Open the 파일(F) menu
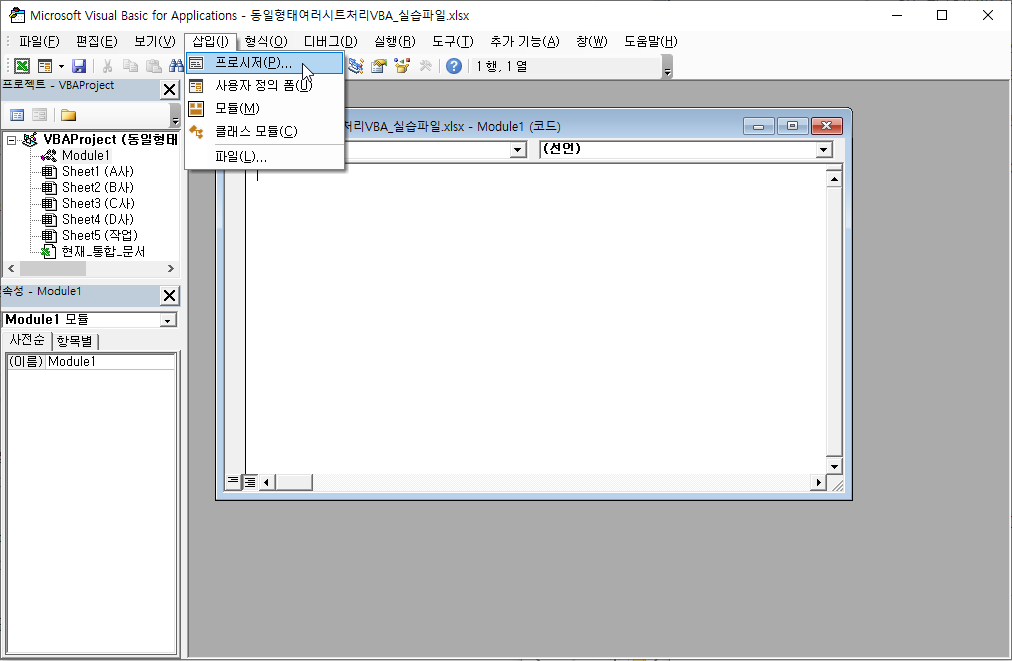This screenshot has height=661, width=1012. click(39, 41)
